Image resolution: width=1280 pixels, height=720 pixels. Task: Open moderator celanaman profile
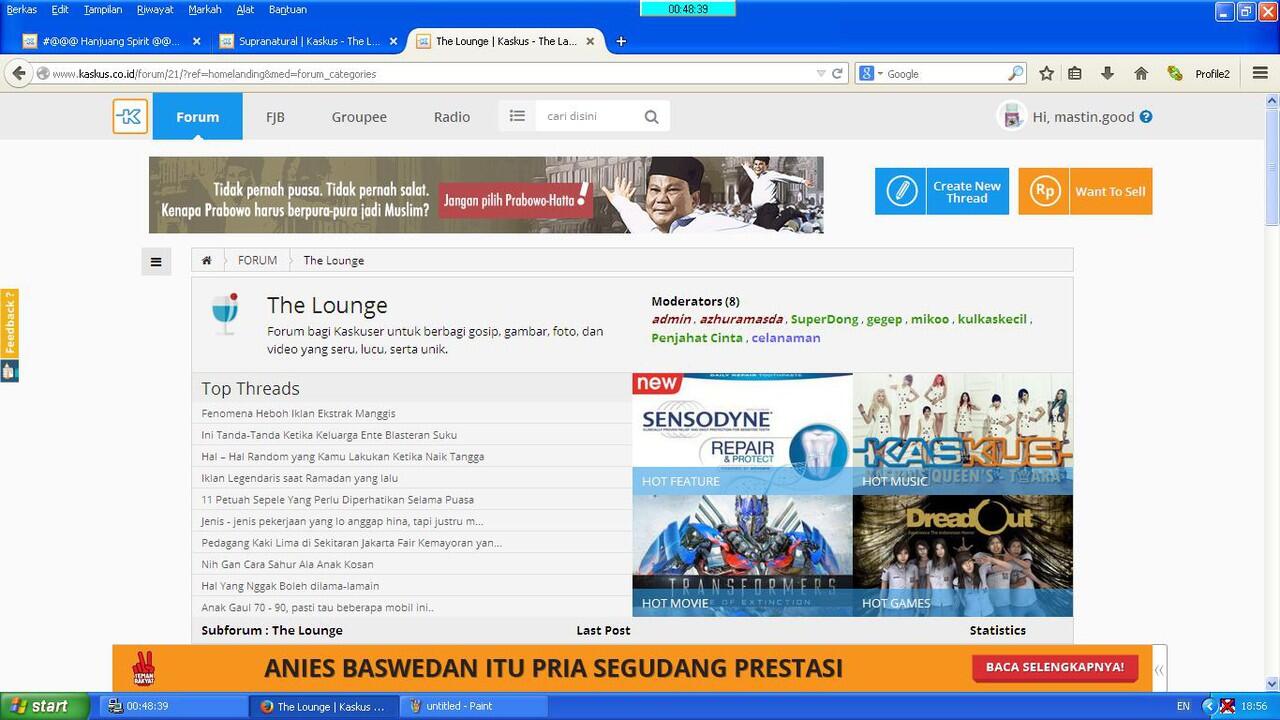[786, 338]
